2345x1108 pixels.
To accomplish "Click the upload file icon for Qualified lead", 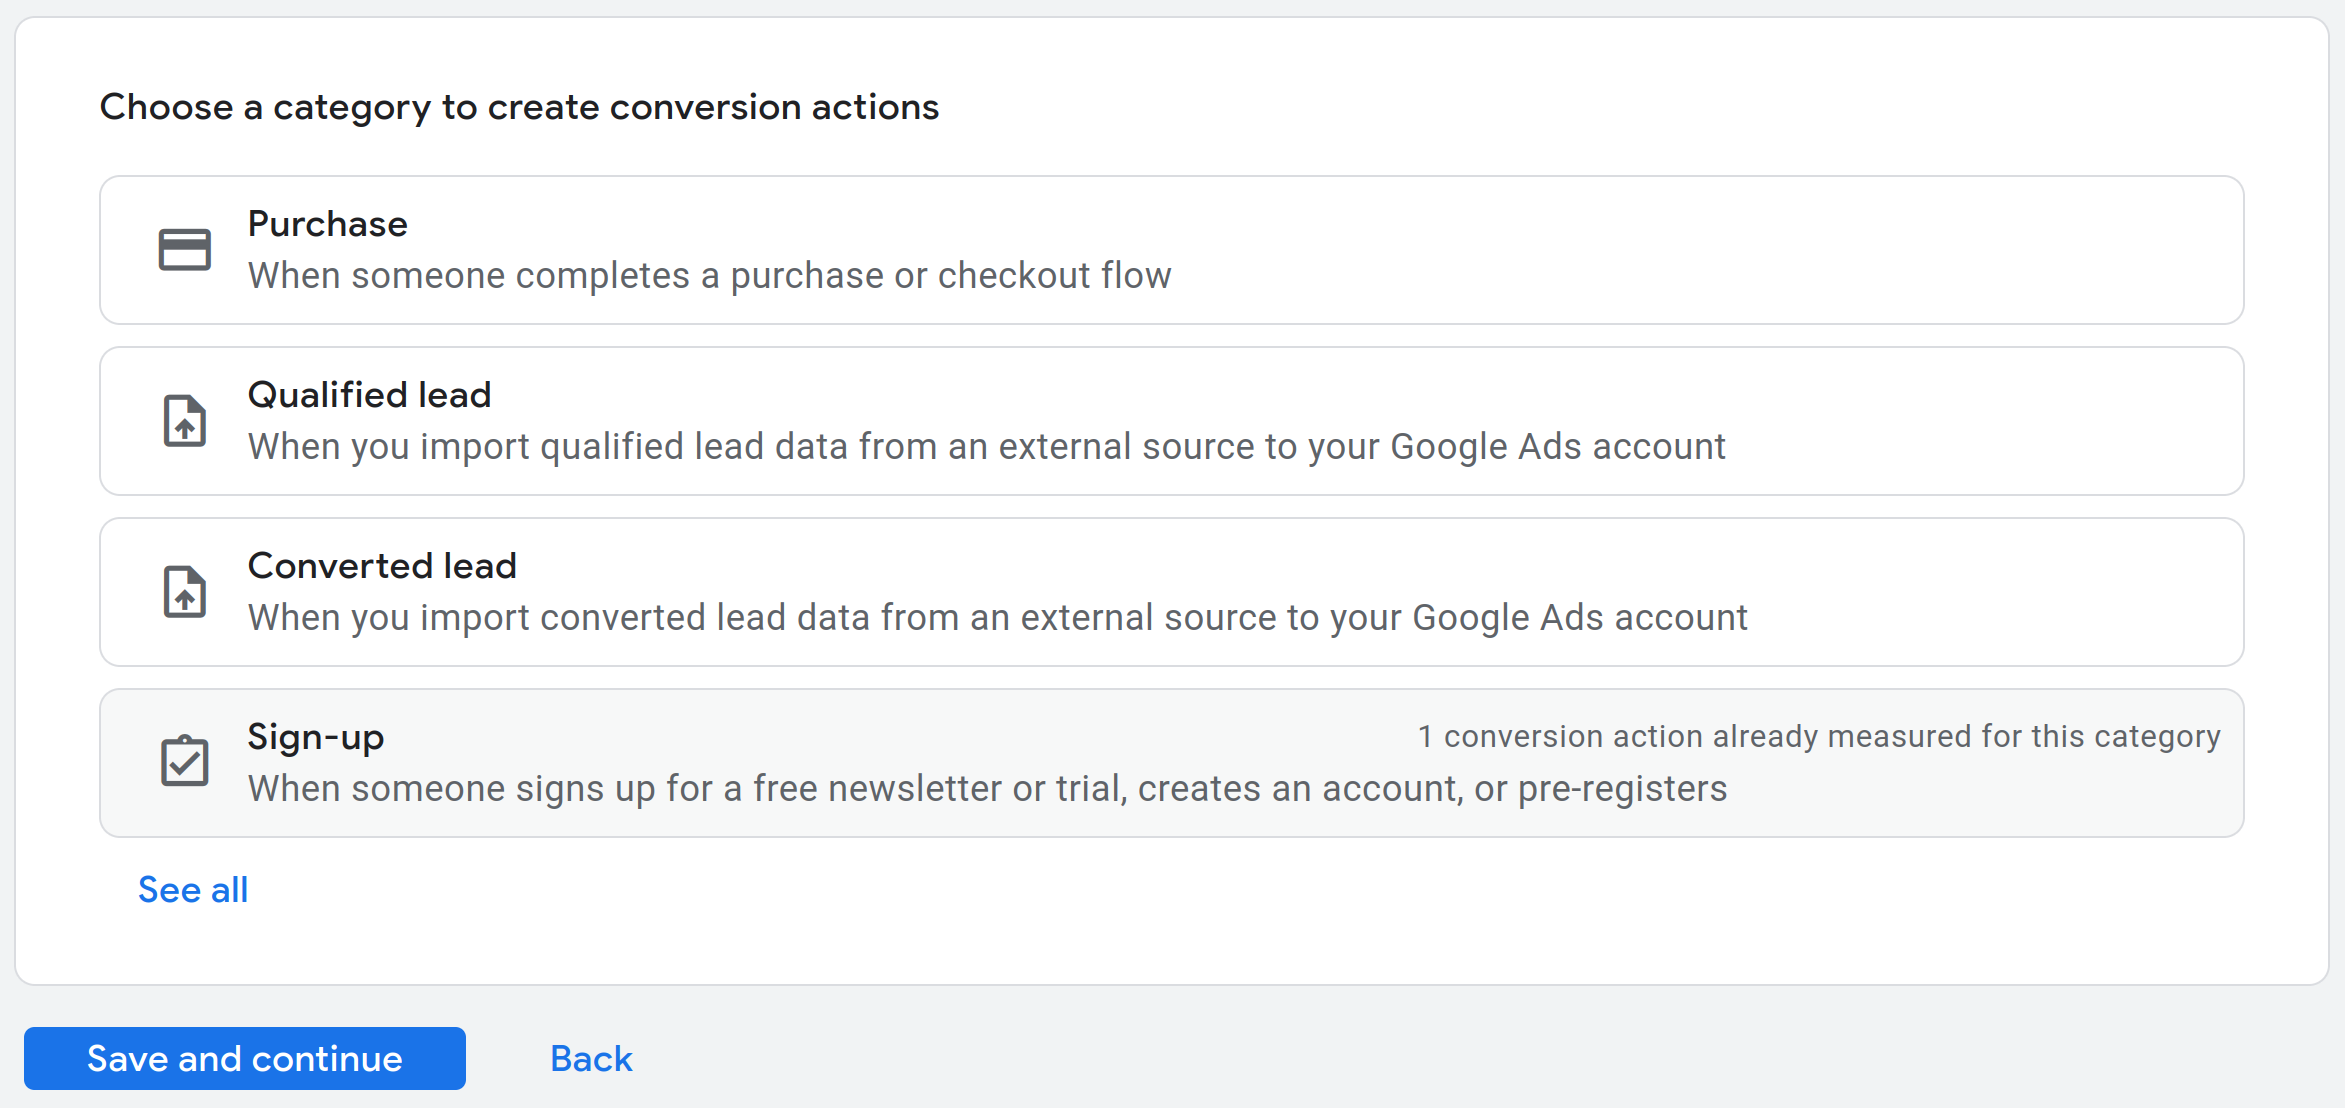I will tap(185, 420).
